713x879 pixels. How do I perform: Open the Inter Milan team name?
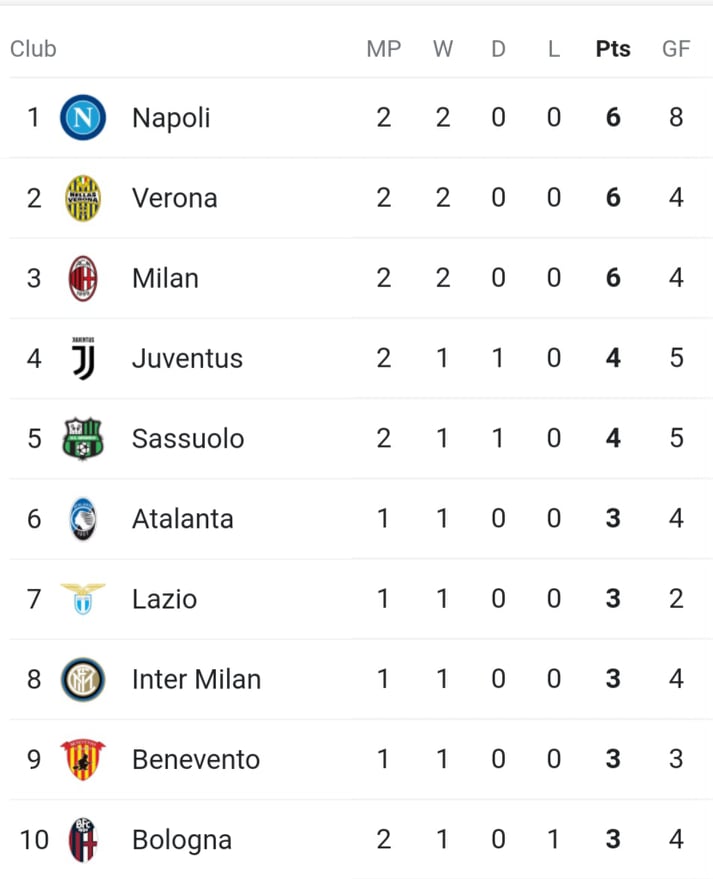point(197,679)
